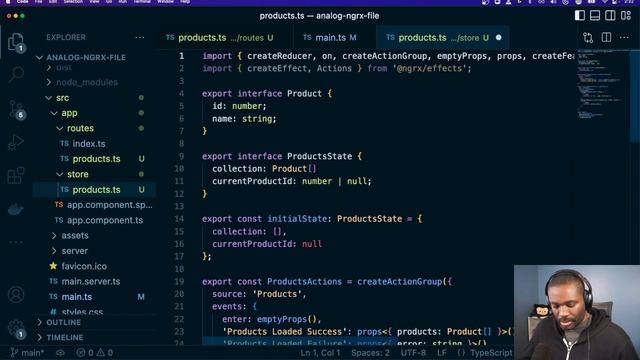640x360 pixels.
Task: Open the Explorer view in activity bar
Action: pyautogui.click(x=16, y=42)
